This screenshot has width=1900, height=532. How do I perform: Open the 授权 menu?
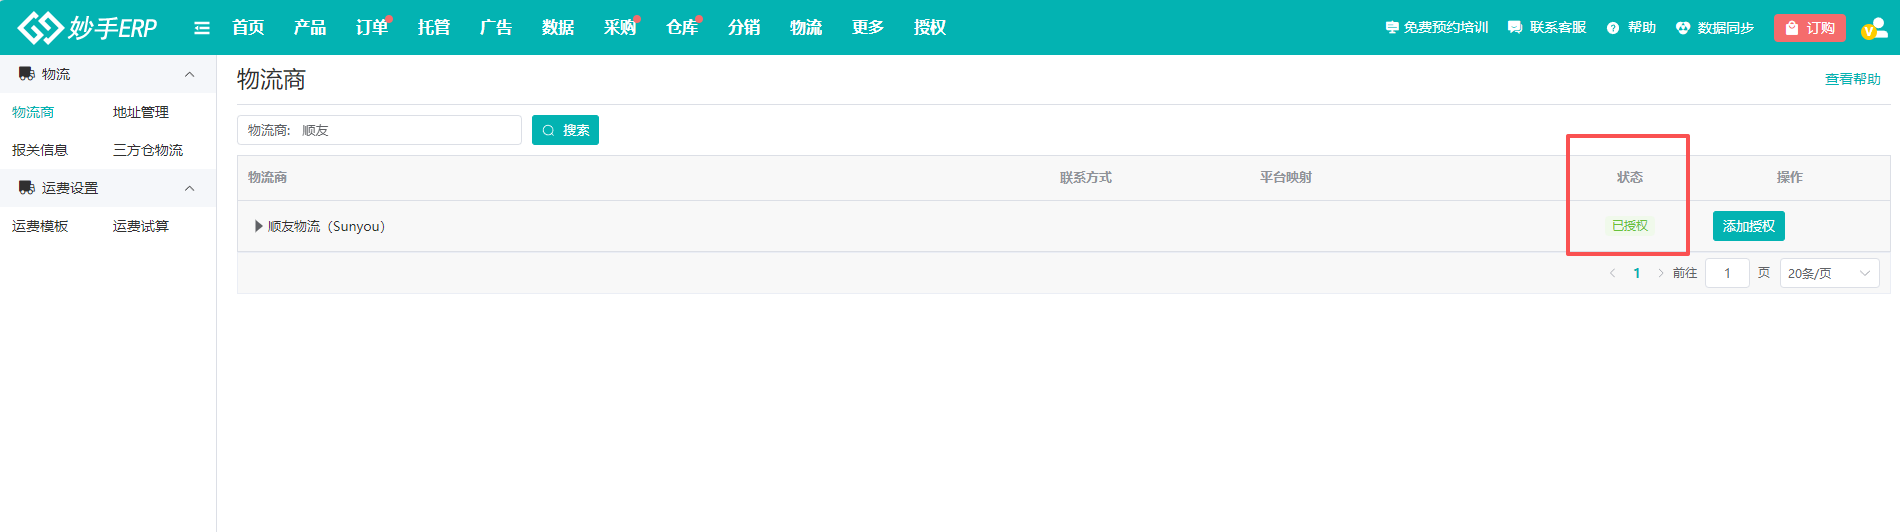(x=930, y=28)
